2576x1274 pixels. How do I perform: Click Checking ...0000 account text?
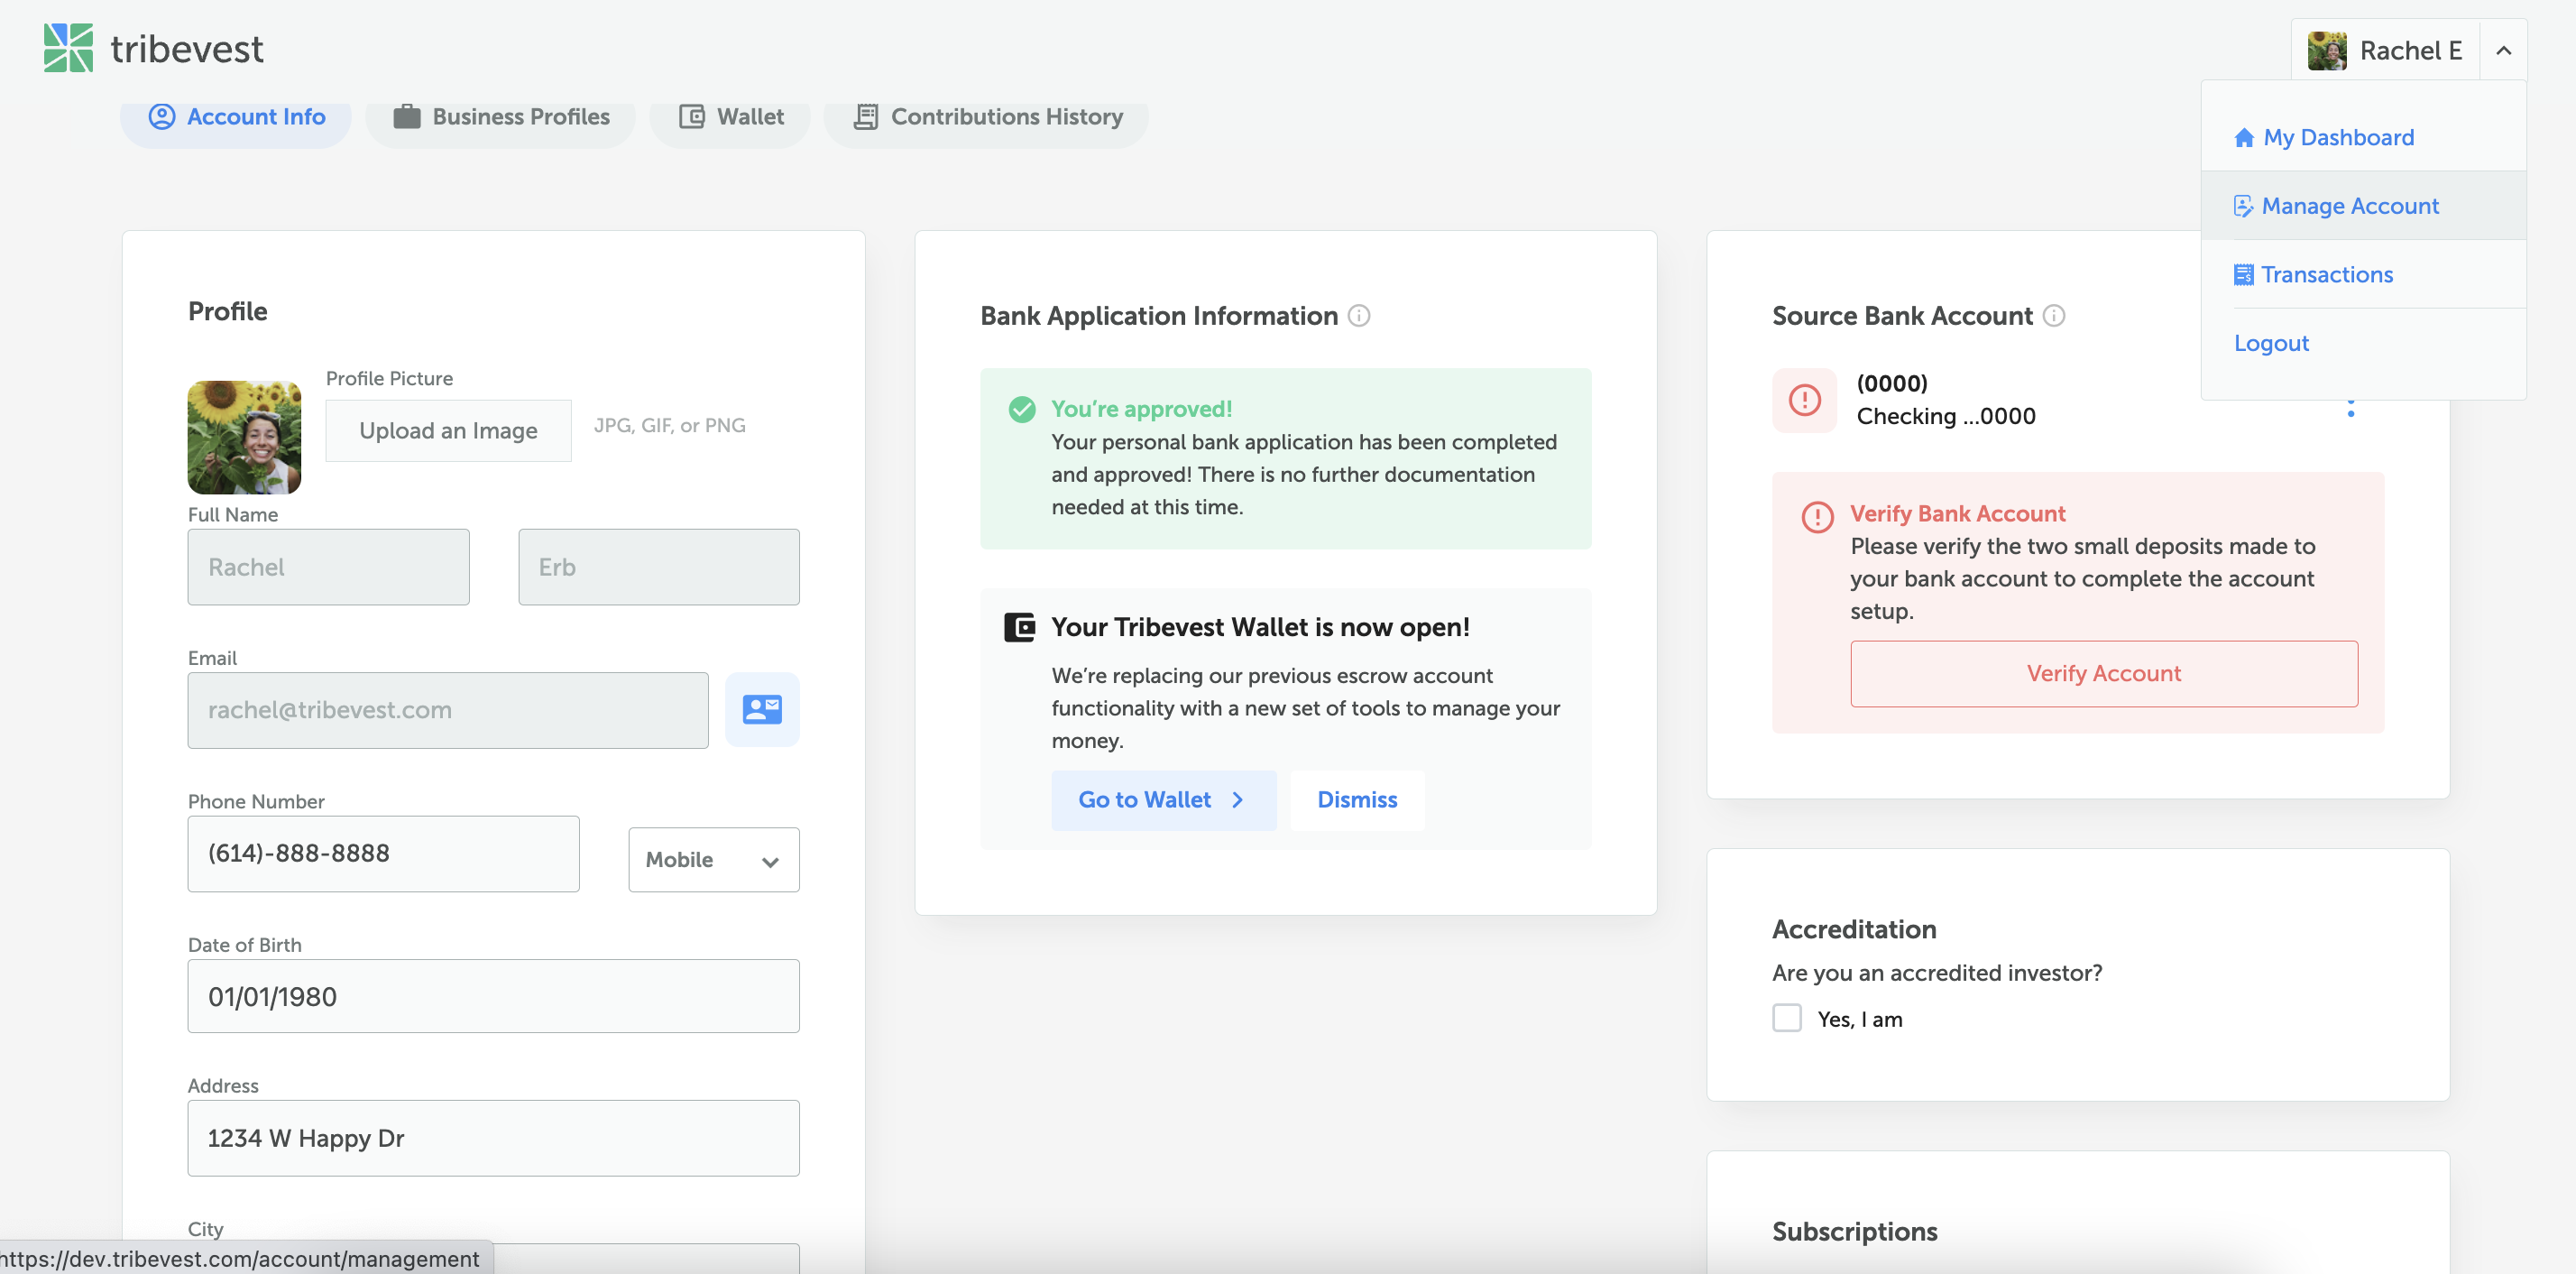pos(1946,416)
